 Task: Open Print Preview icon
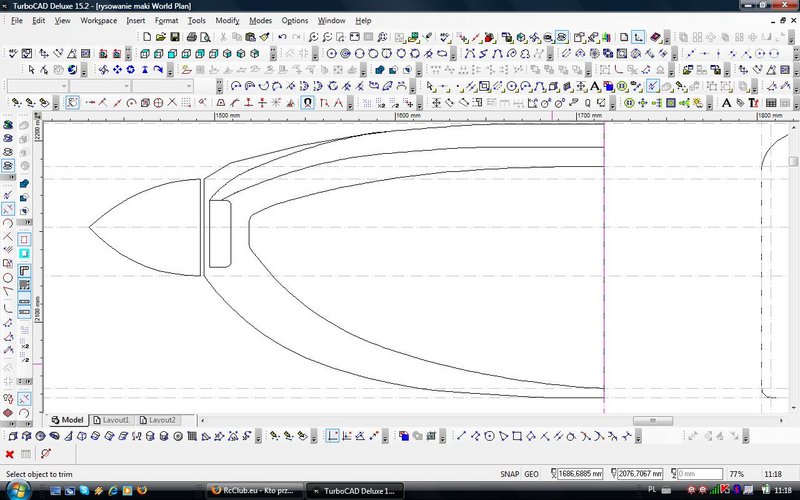point(205,37)
